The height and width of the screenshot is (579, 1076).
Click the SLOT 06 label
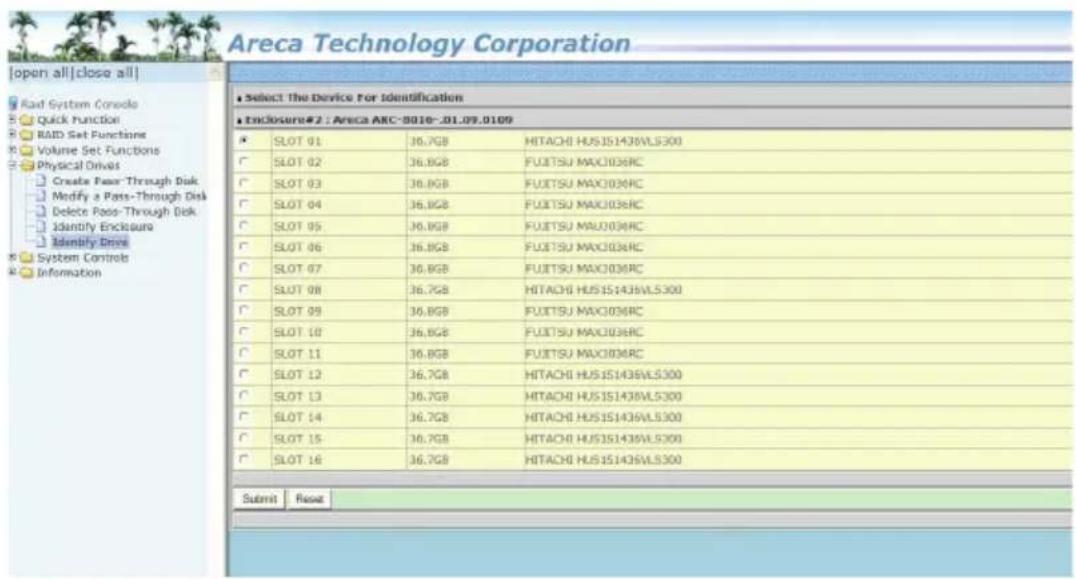pos(297,247)
